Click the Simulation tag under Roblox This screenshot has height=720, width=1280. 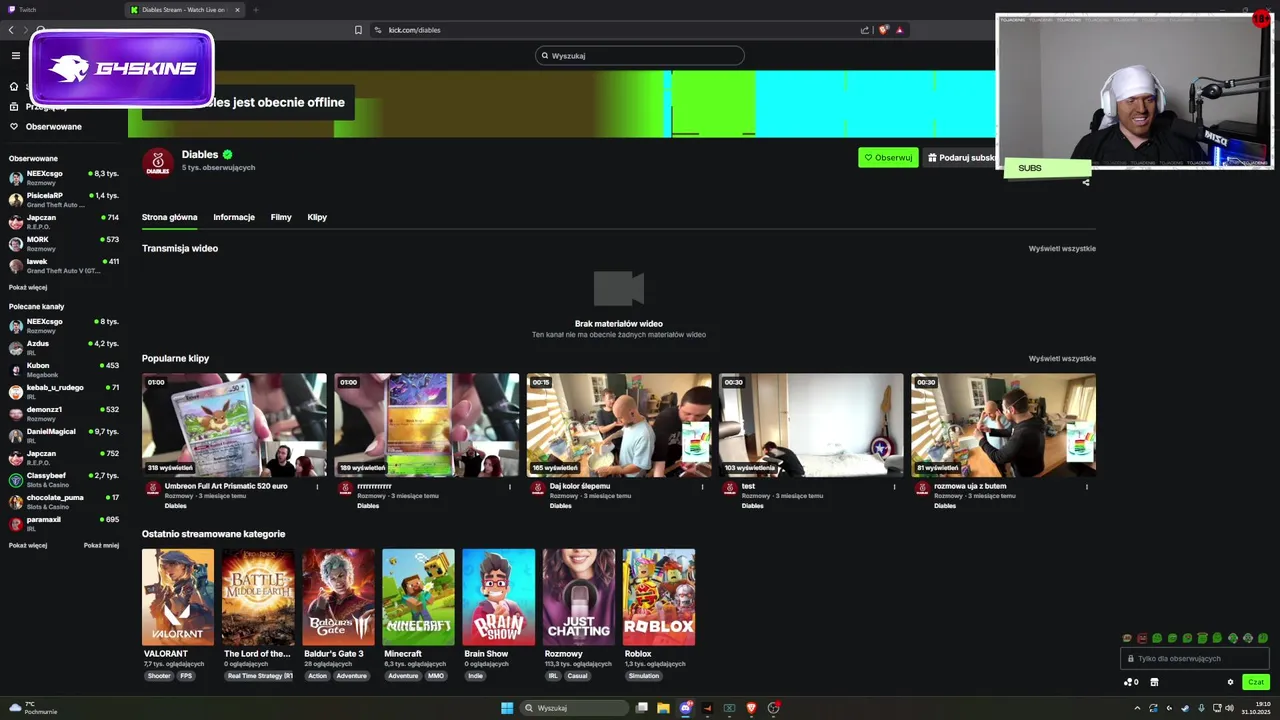pos(644,676)
